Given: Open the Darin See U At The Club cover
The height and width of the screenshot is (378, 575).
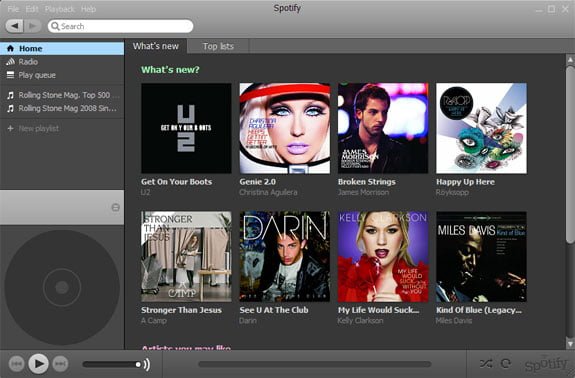Looking at the screenshot, I should coord(285,256).
